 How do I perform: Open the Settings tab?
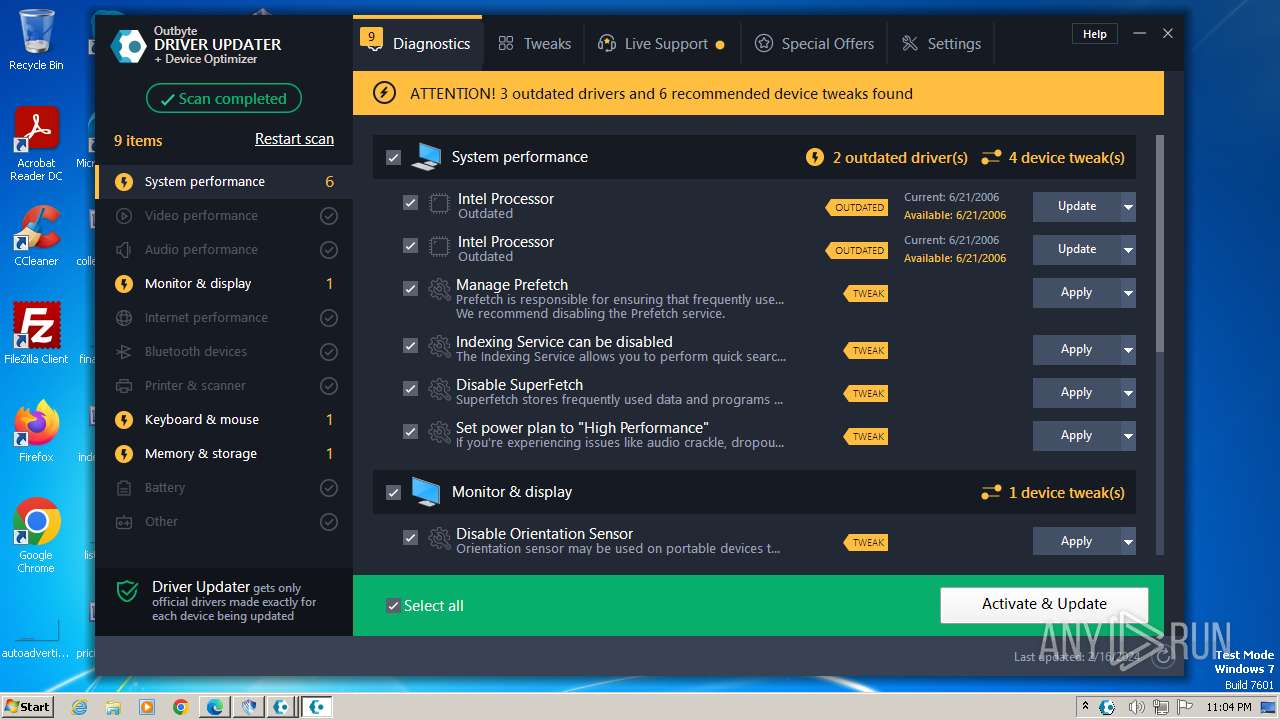tap(941, 44)
